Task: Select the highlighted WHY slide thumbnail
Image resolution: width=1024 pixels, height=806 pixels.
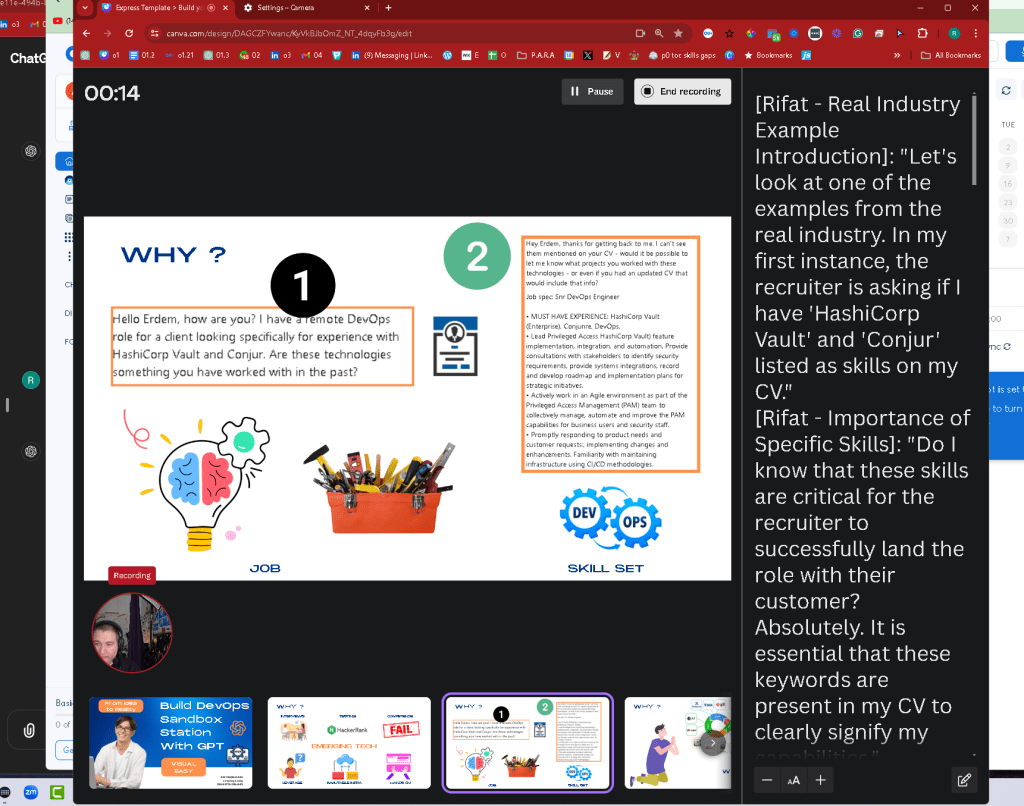Action: [x=528, y=743]
